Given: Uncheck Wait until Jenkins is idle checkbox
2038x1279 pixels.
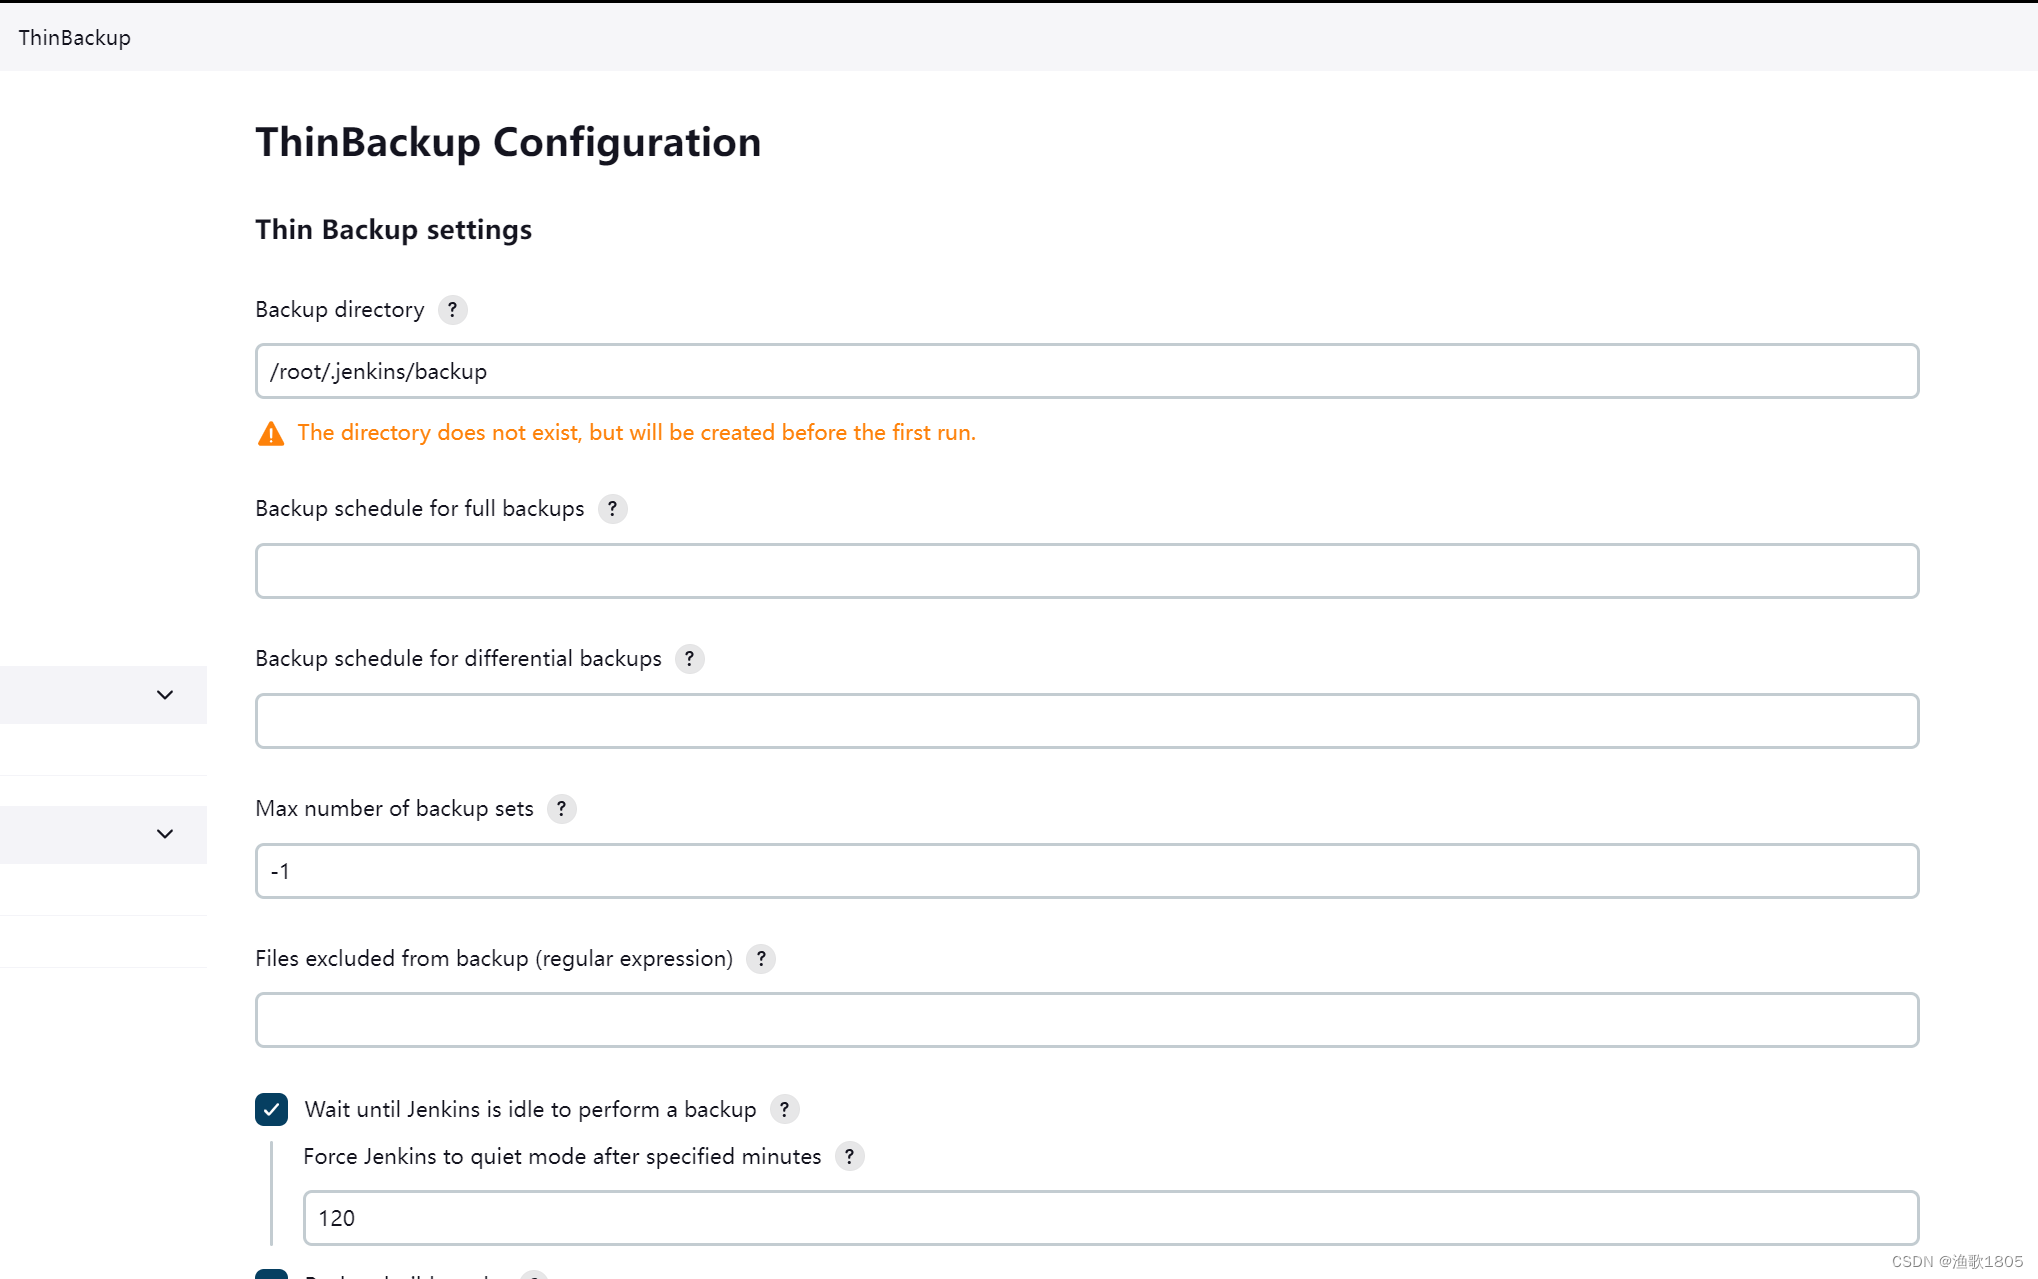Looking at the screenshot, I should pos(271,1109).
